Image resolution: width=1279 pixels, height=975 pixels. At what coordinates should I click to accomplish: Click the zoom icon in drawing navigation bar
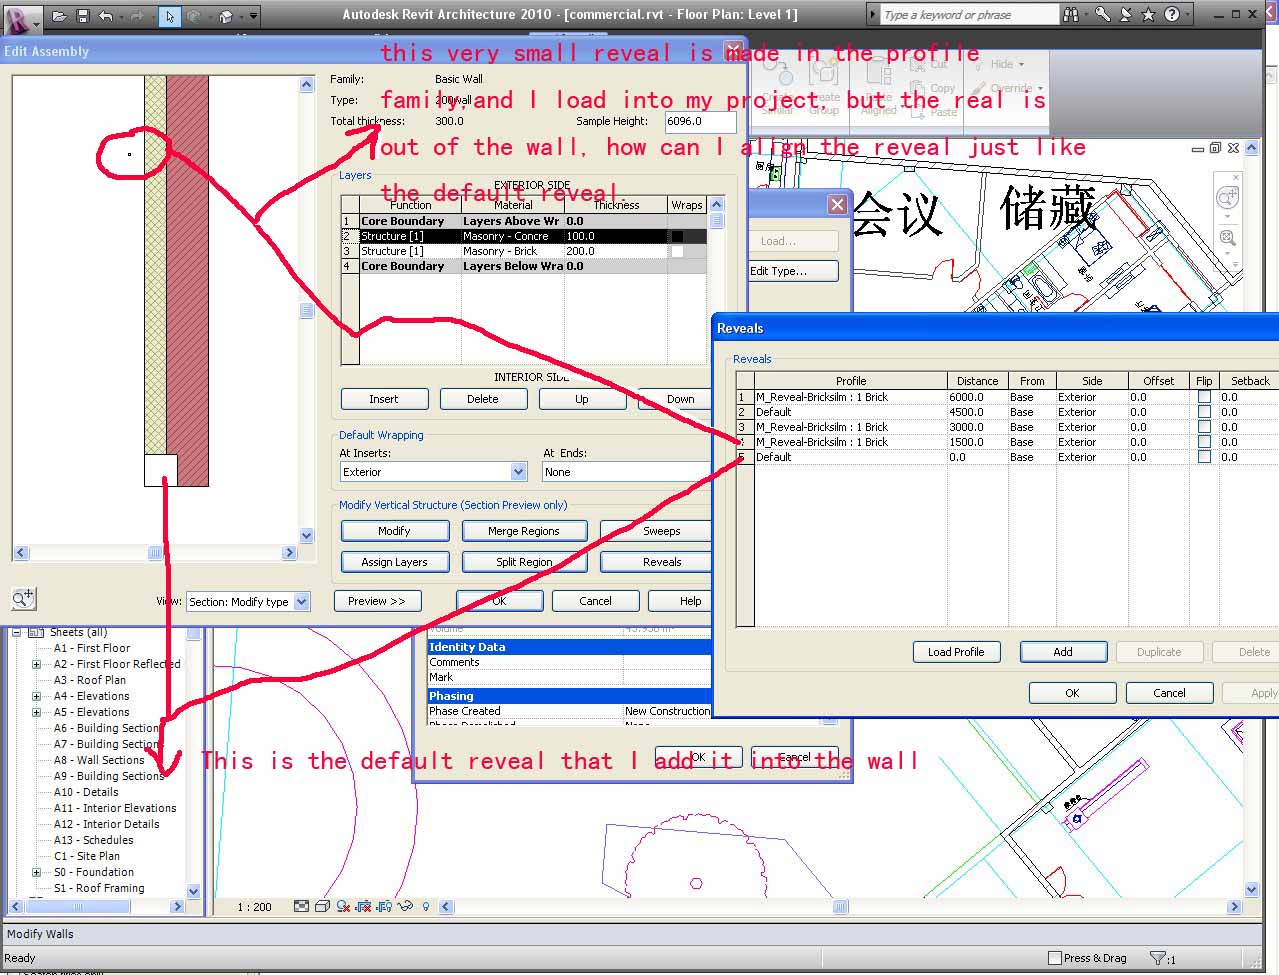tap(1227, 238)
